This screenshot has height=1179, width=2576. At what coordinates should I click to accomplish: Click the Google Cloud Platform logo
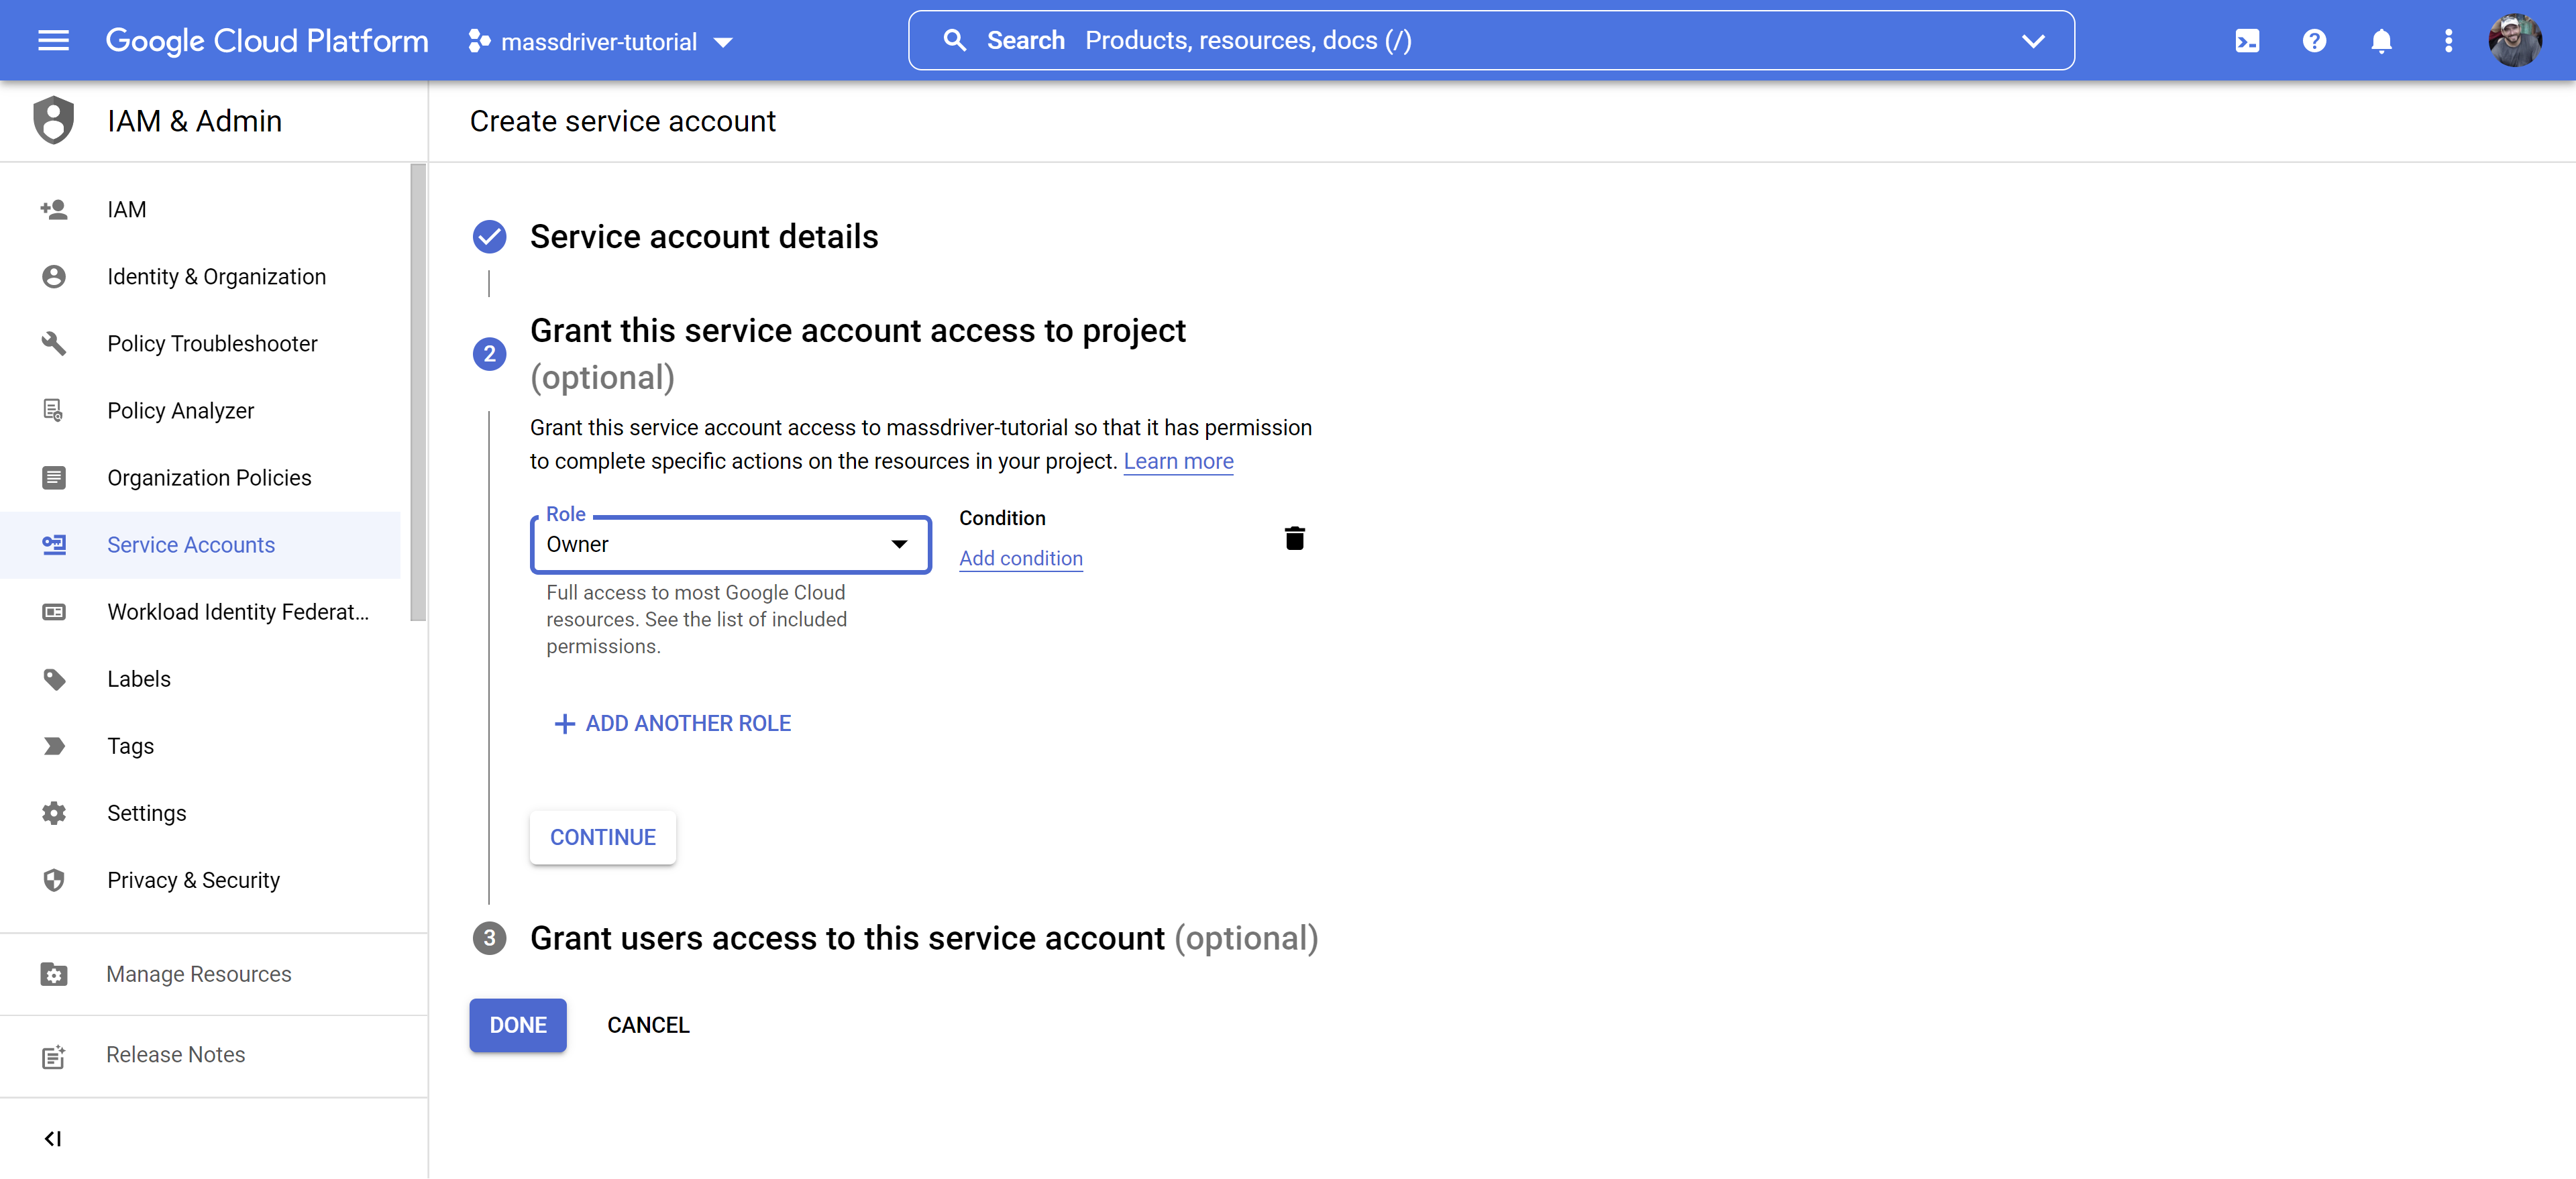pyautogui.click(x=267, y=41)
